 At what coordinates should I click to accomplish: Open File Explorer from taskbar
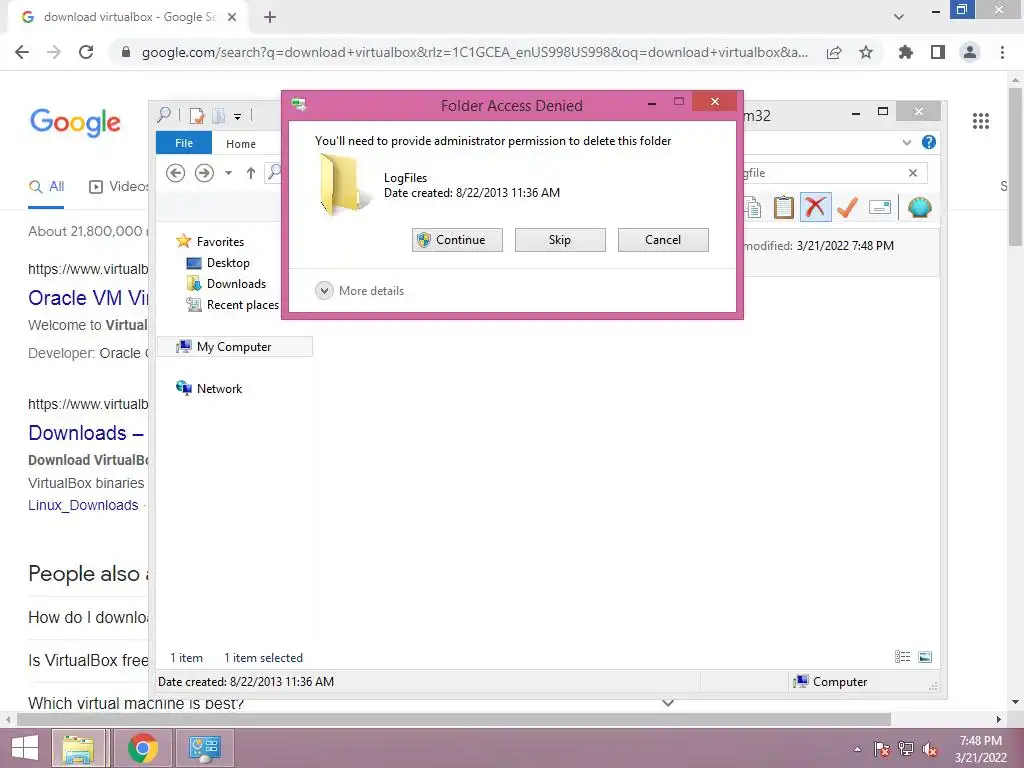coord(78,748)
